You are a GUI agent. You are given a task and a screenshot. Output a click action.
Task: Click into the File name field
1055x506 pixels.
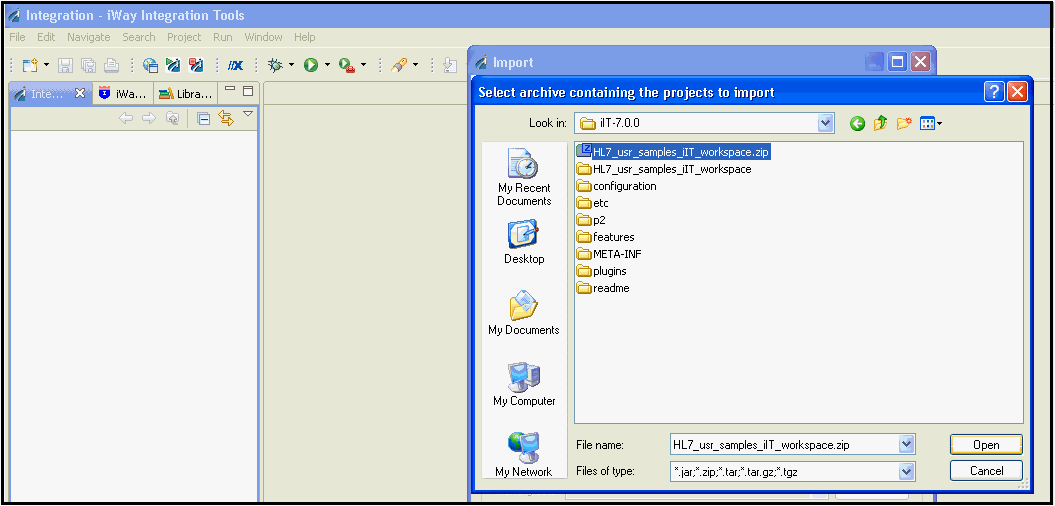coord(785,444)
